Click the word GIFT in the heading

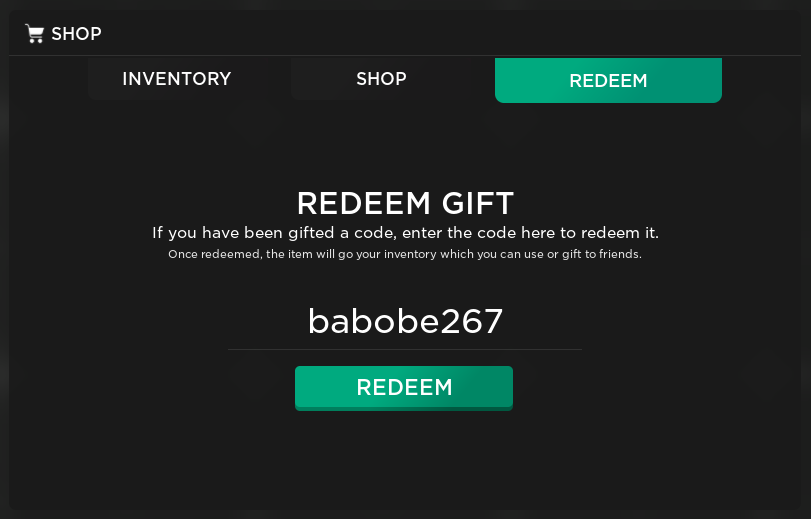pos(477,203)
